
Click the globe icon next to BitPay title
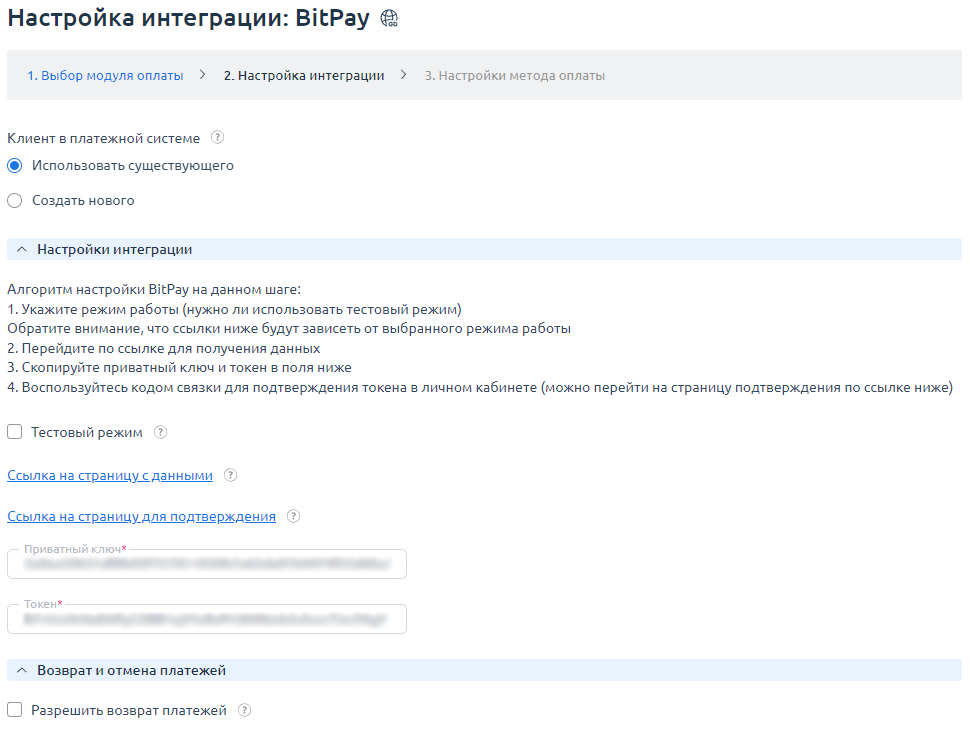pos(390,19)
